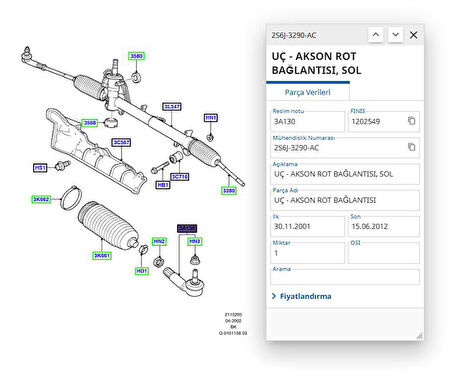This screenshot has width=452, height=377.
Task: Select diagram callout 3K662
Action: (x=41, y=199)
